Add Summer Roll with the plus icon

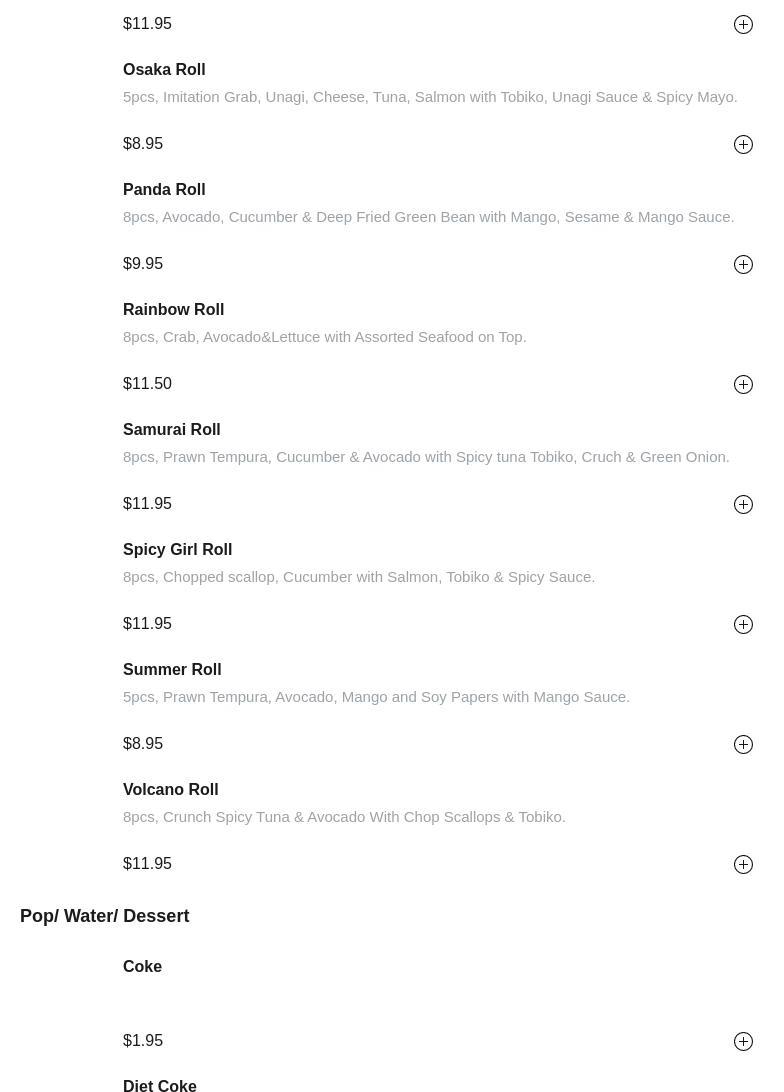(743, 744)
